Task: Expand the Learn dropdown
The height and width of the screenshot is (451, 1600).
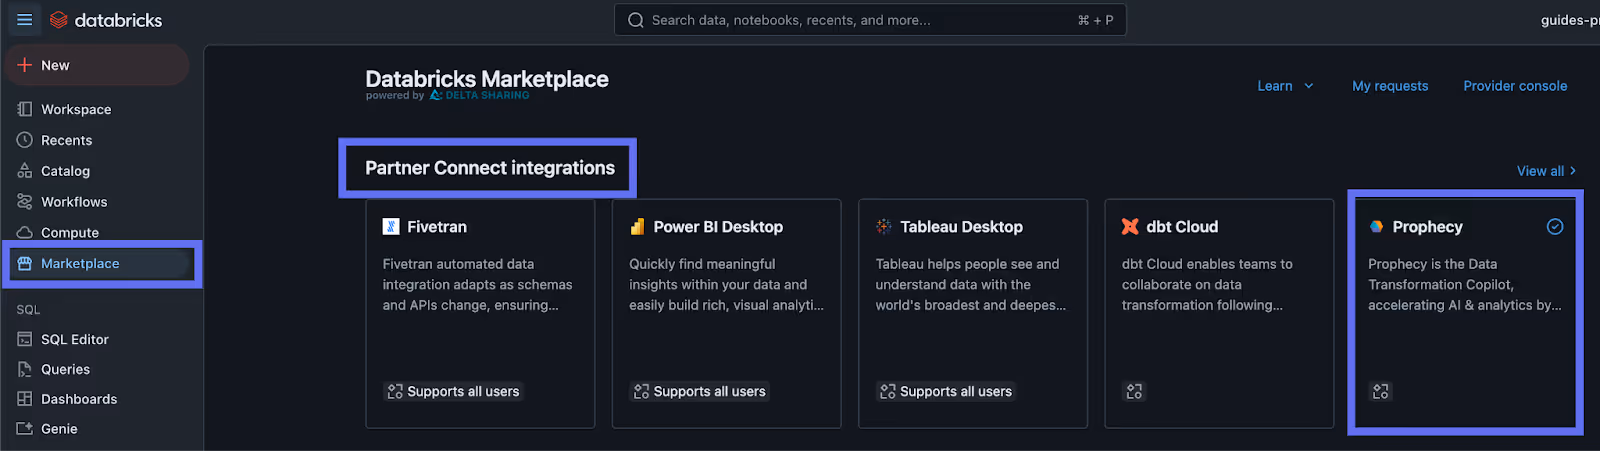Action: tap(1285, 86)
